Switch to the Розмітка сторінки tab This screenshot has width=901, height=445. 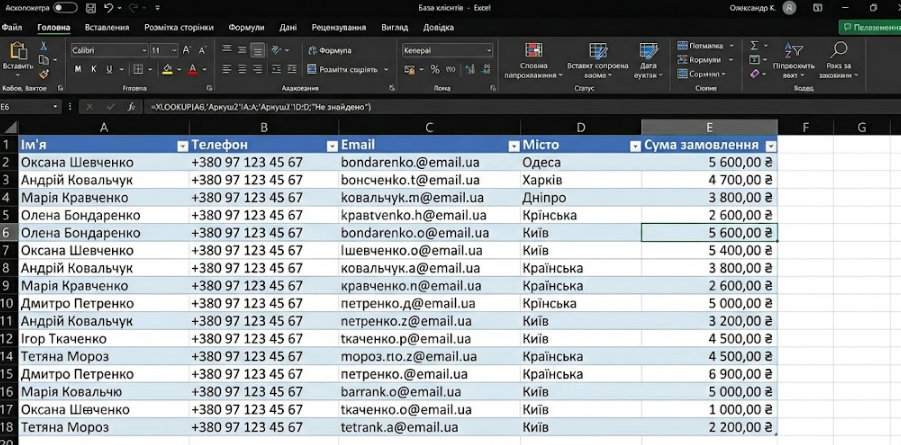pos(179,28)
